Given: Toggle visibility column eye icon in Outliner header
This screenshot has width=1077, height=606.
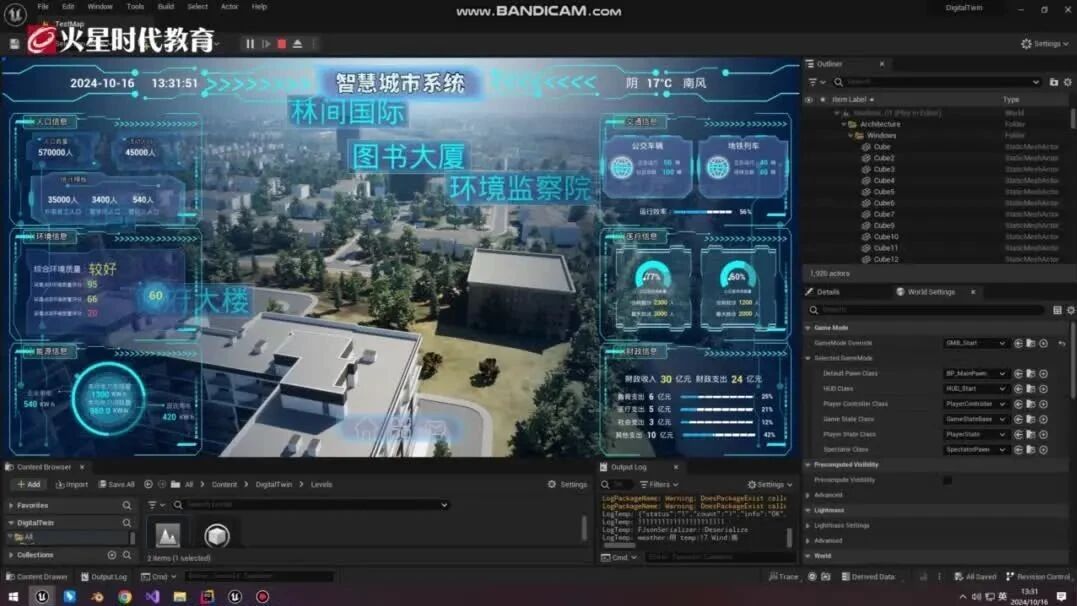Looking at the screenshot, I should [809, 100].
